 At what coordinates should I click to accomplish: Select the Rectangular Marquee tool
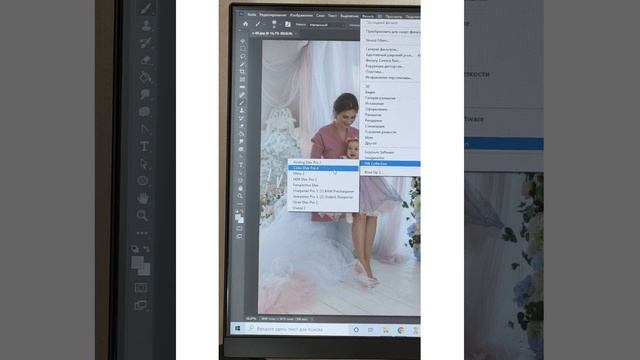click(243, 49)
